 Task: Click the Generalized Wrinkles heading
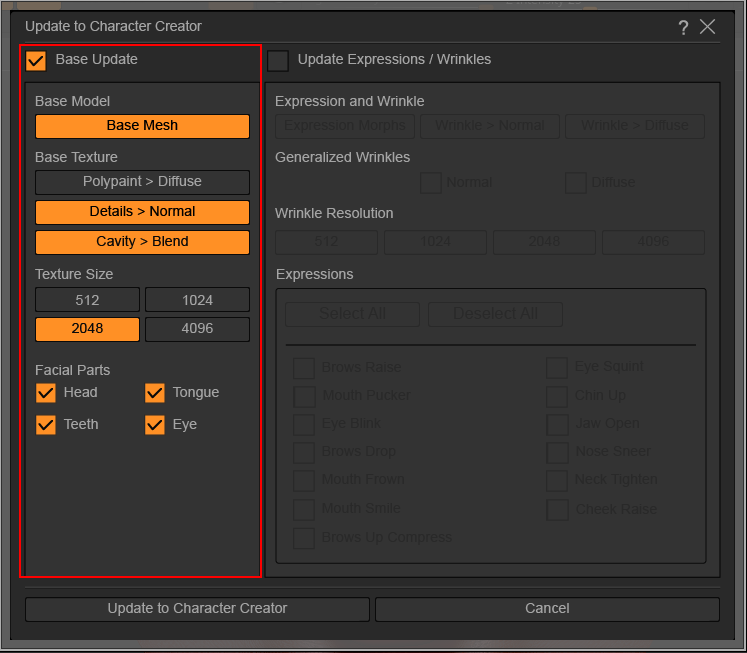pyautogui.click(x=342, y=157)
